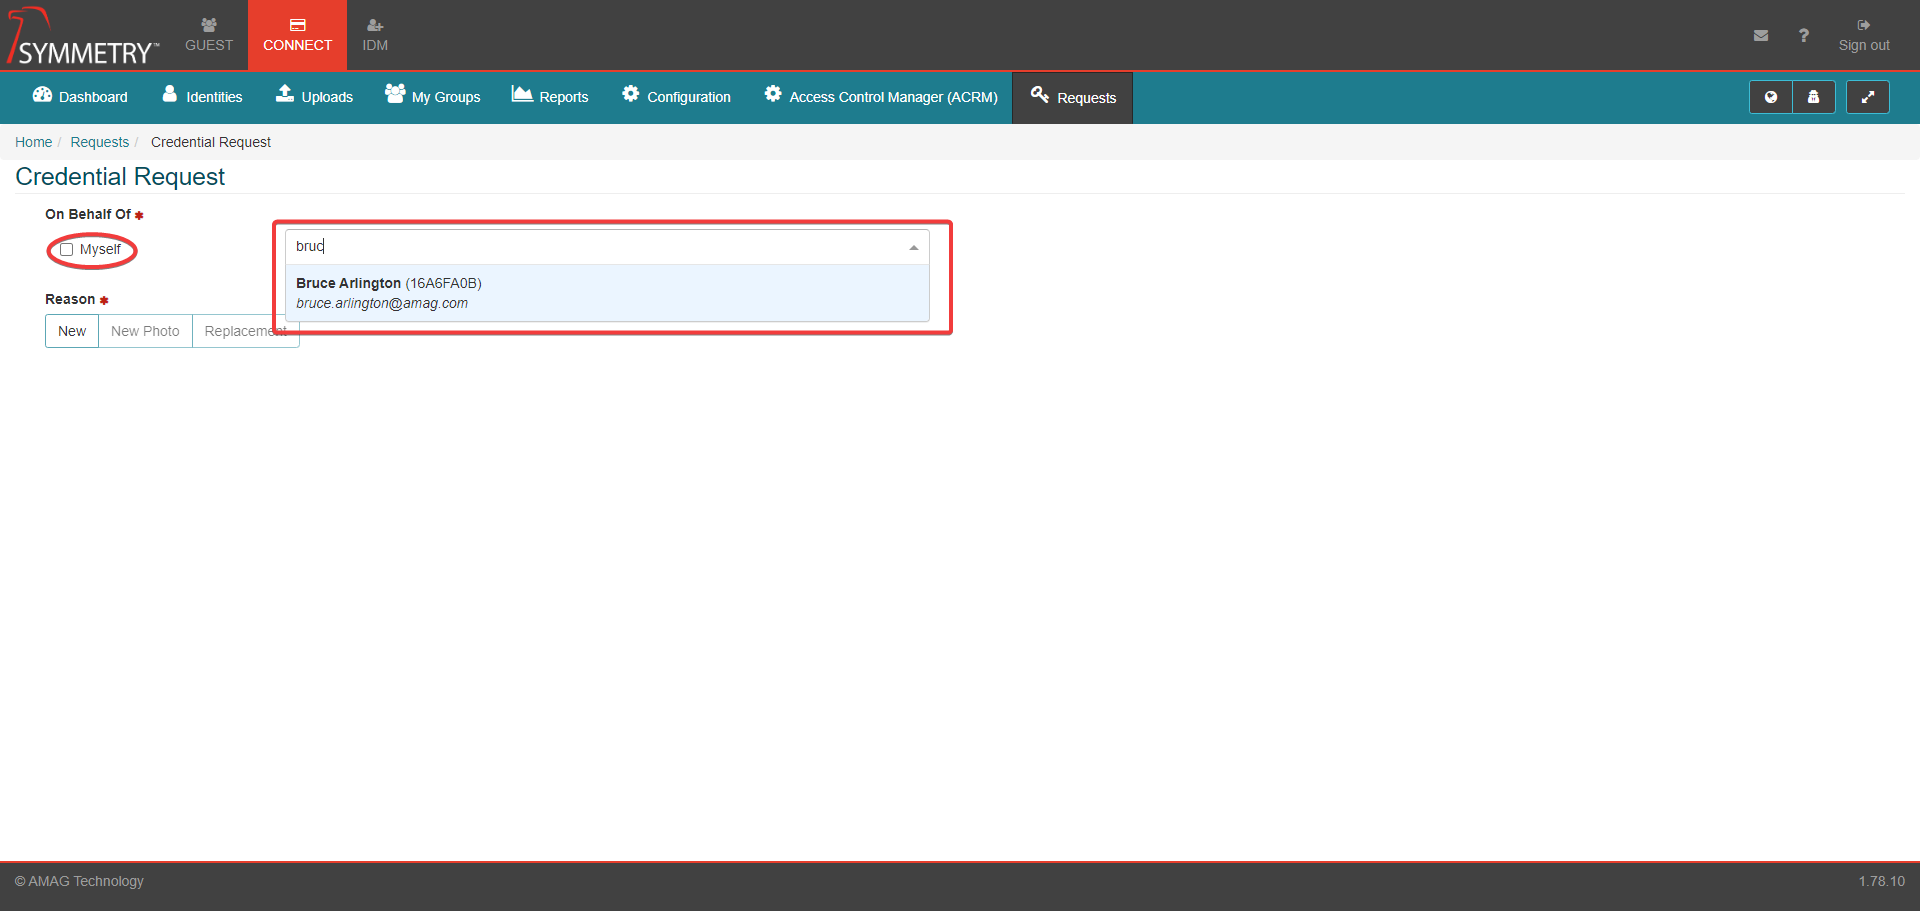The height and width of the screenshot is (911, 1920).
Task: Click the Identities person icon
Action: click(170, 94)
